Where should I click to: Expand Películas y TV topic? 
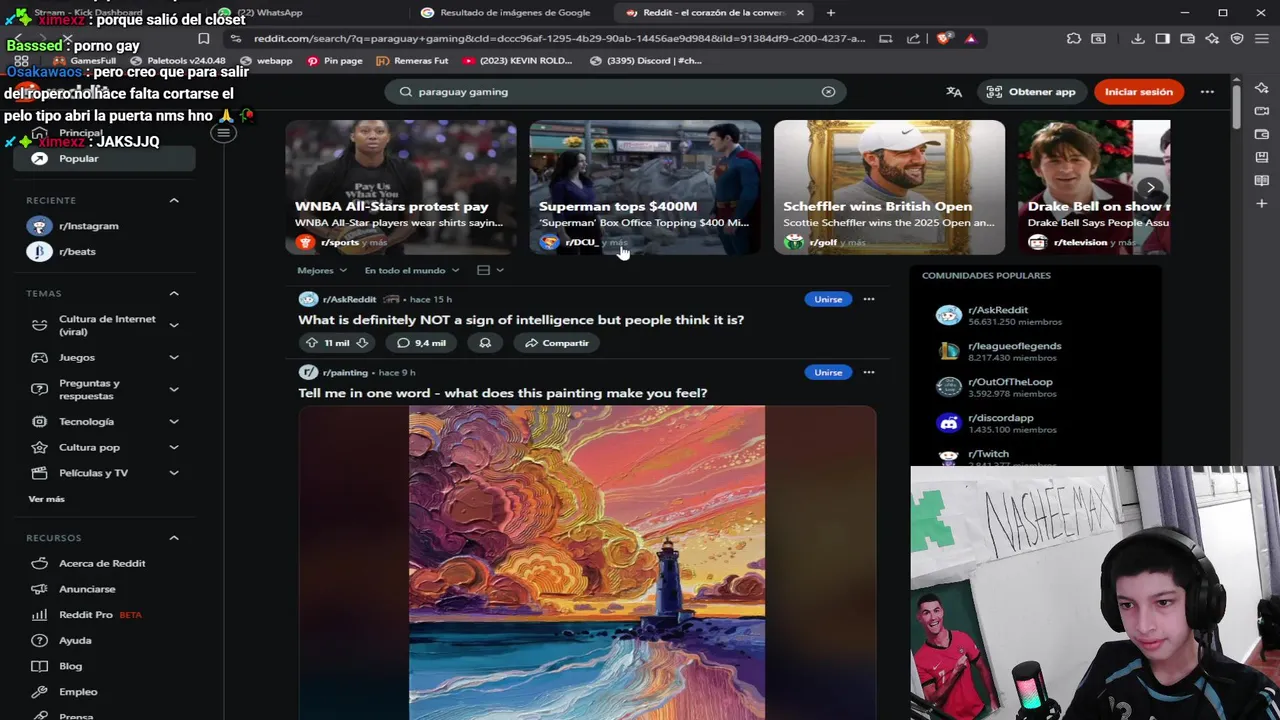point(174,472)
